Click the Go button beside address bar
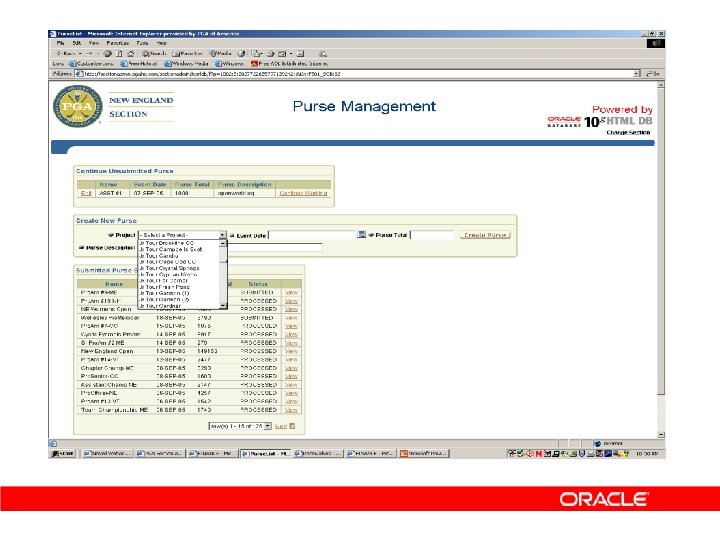720x540 pixels. click(x=653, y=73)
